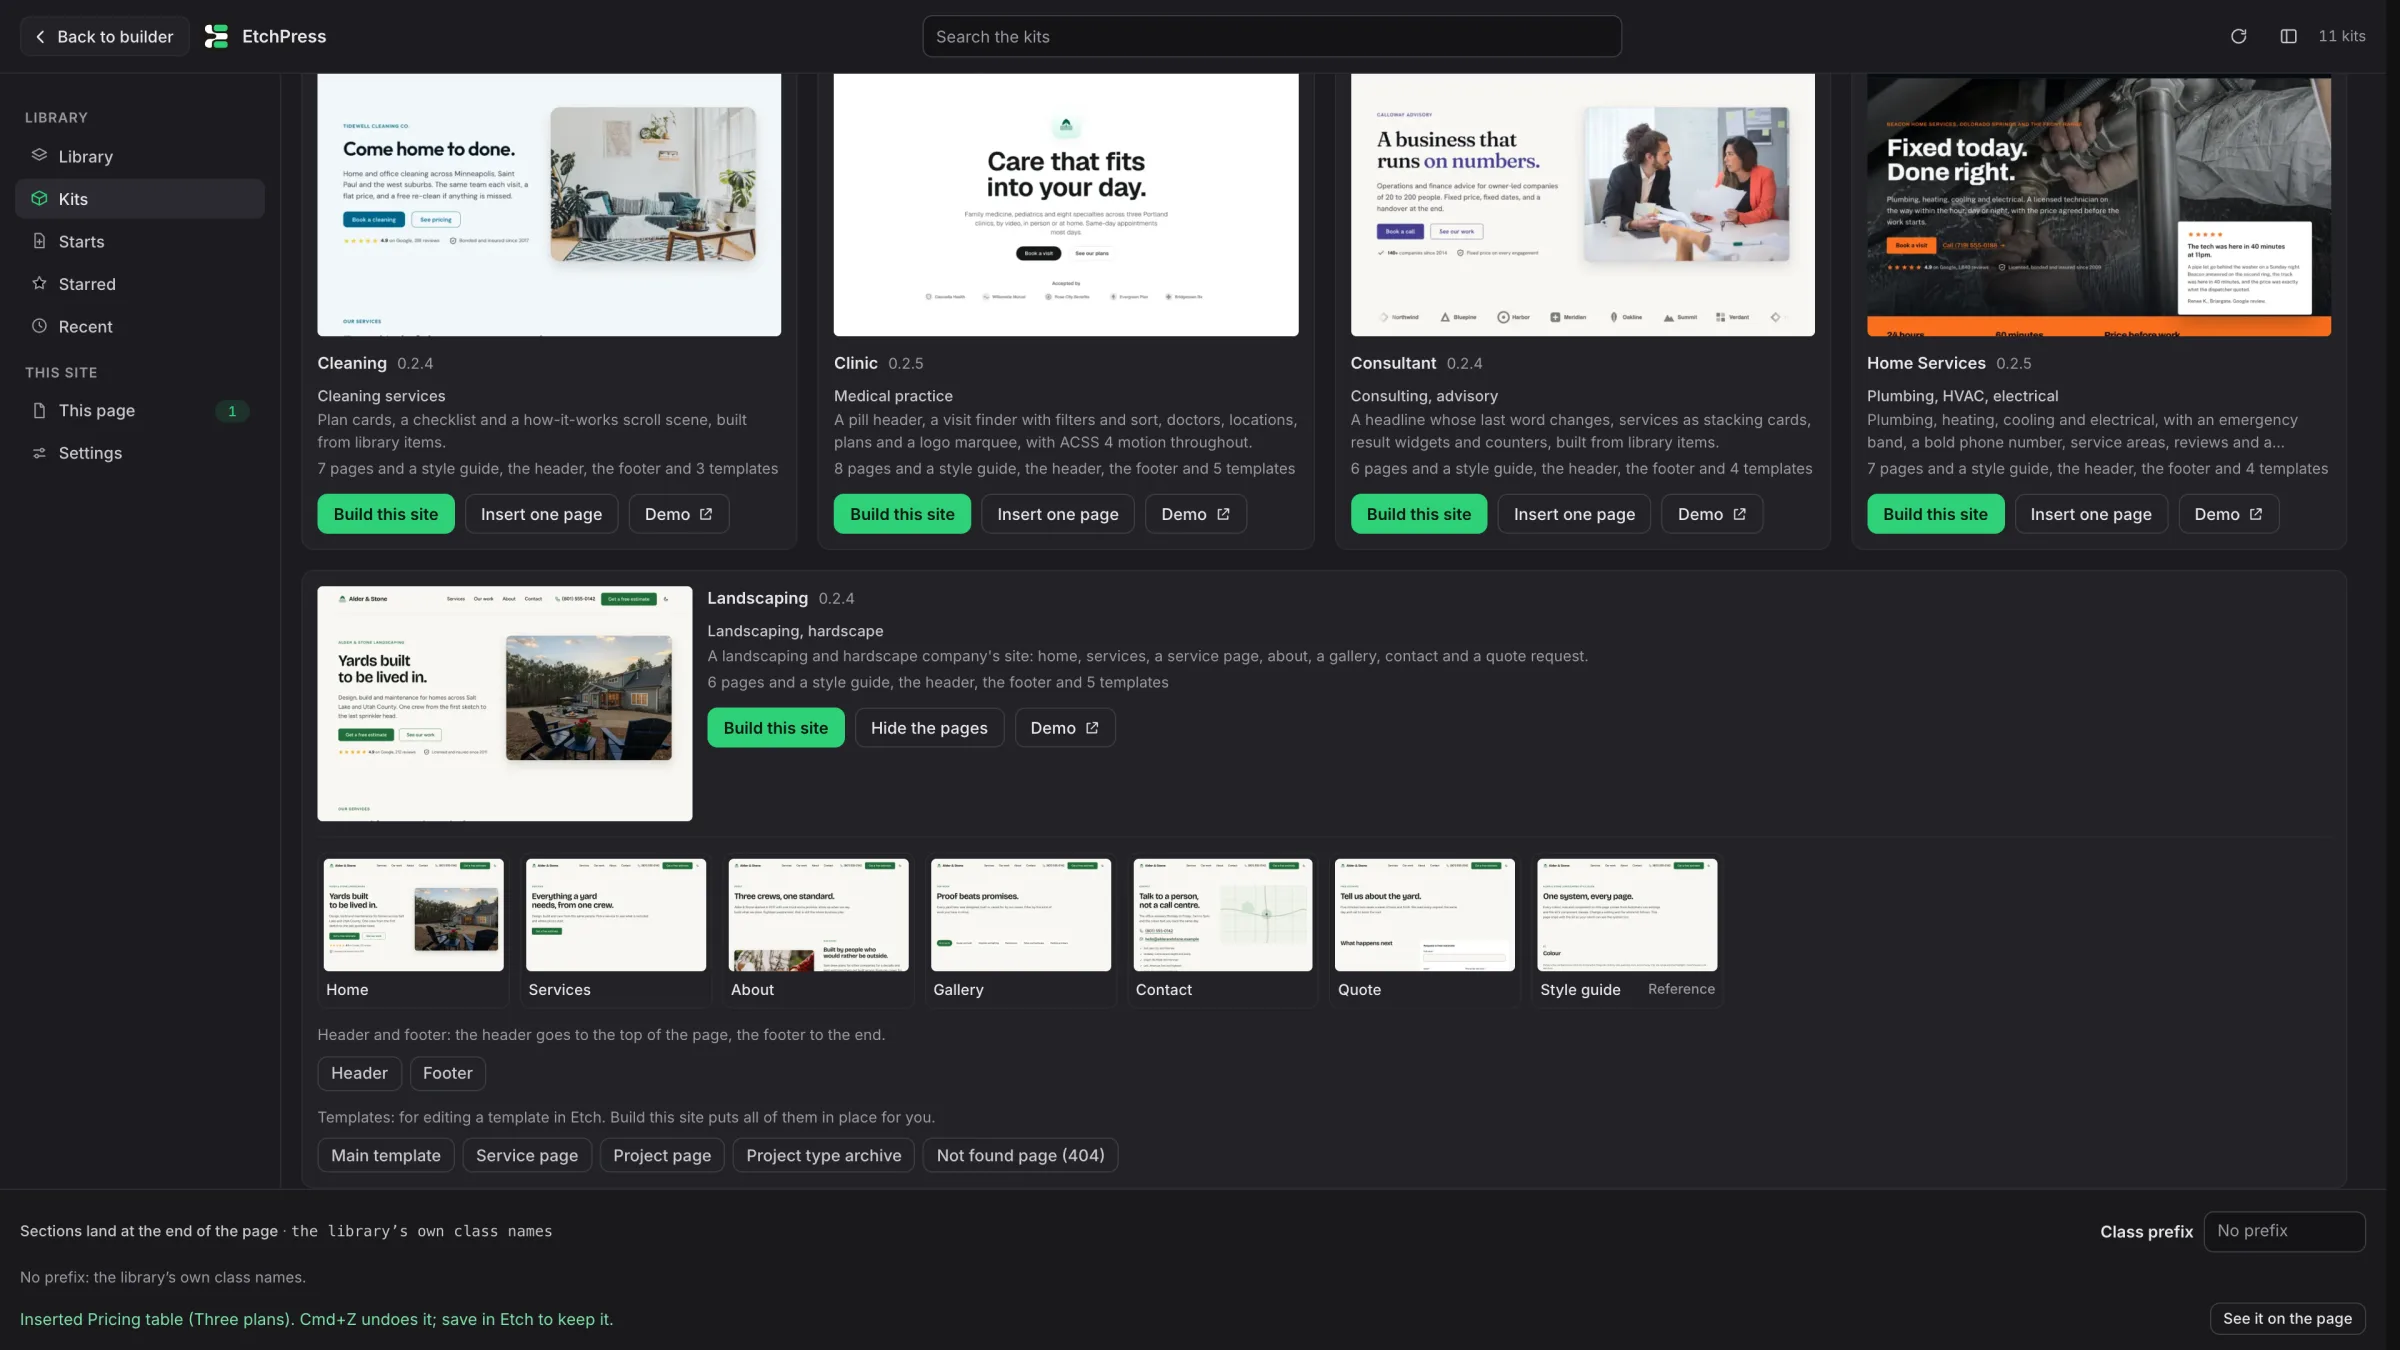
Task: Open the Library section
Action: [140, 156]
